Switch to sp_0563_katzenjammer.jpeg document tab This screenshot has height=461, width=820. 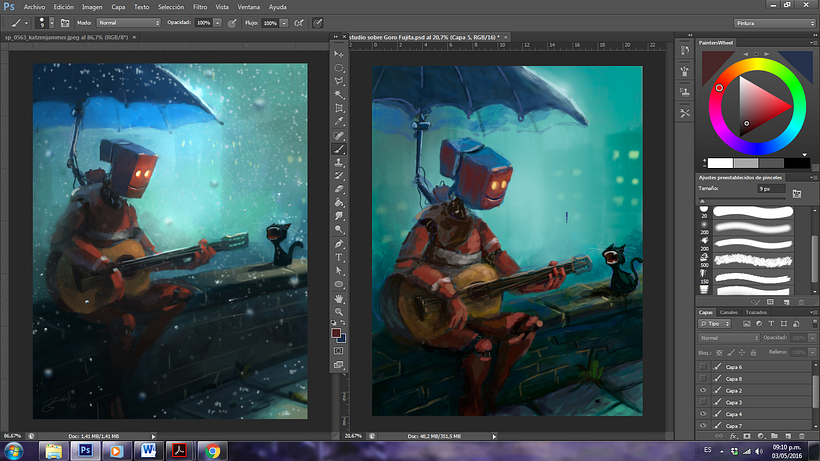[66, 37]
